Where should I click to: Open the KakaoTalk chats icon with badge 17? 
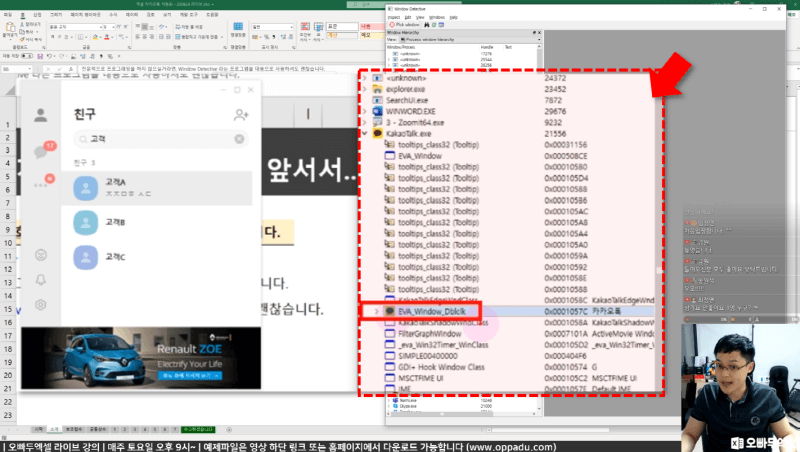pos(42,151)
